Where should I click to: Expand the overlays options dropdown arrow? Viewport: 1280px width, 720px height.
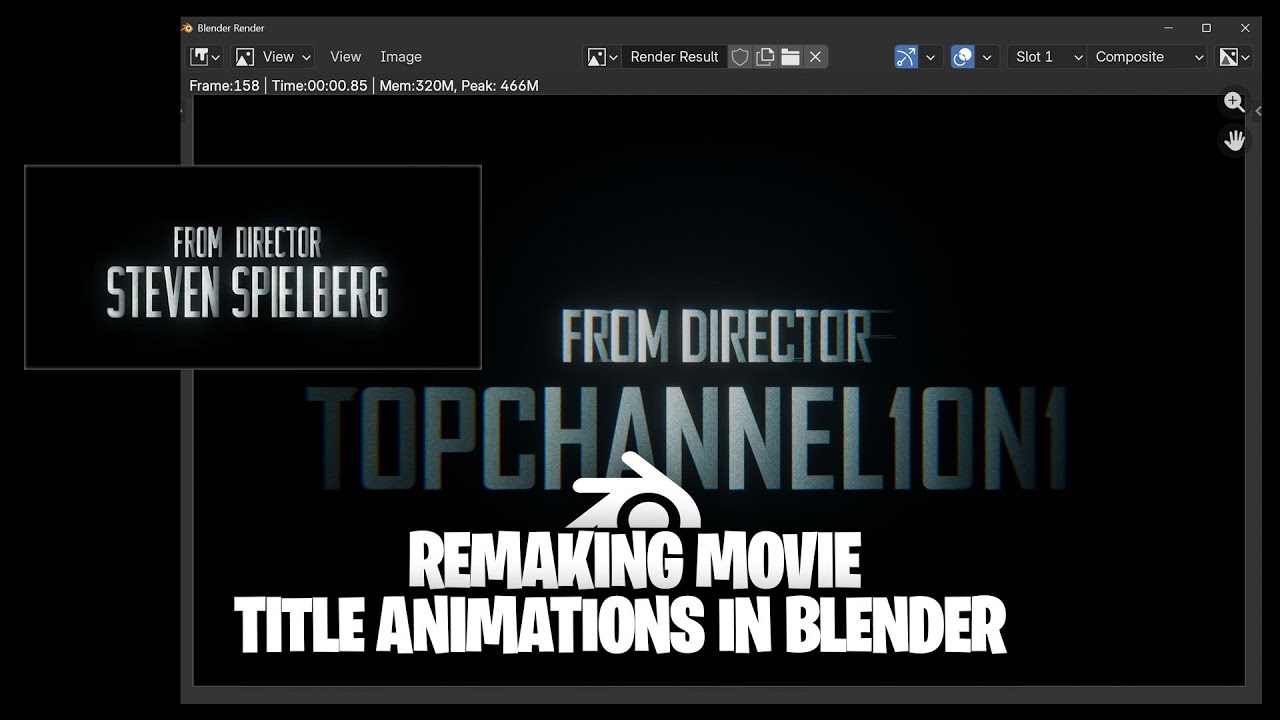click(x=987, y=57)
